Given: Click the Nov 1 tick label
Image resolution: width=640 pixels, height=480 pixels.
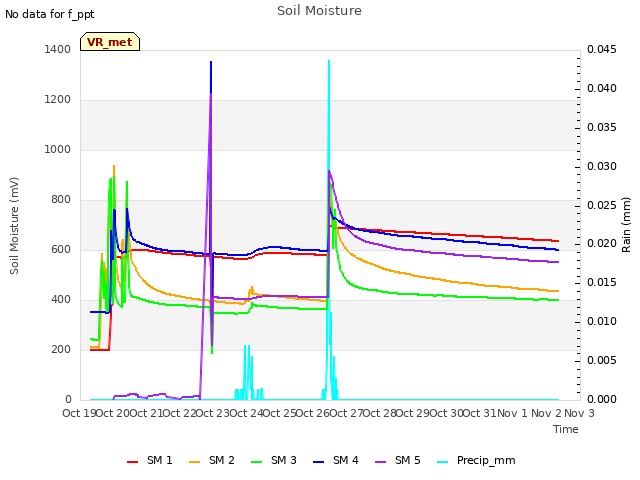Looking at the screenshot, I should click(513, 413).
